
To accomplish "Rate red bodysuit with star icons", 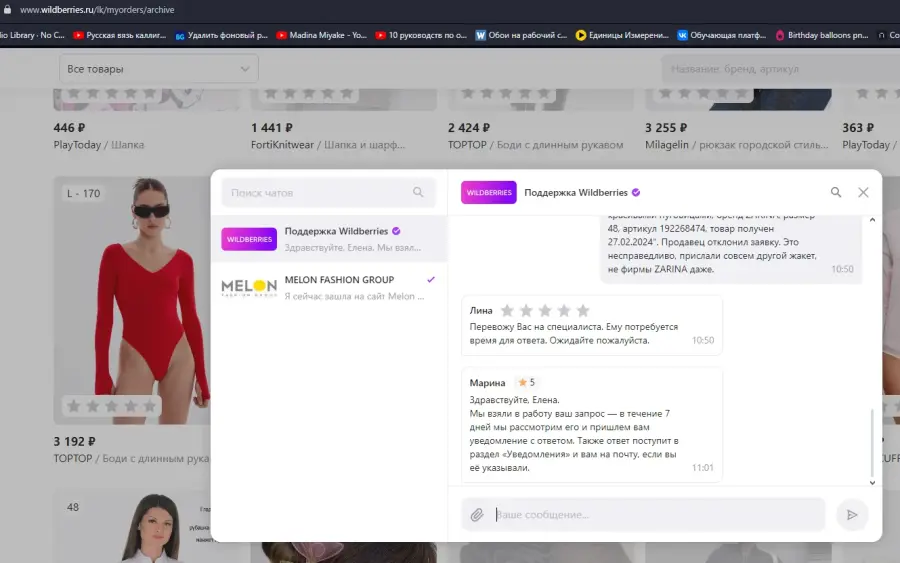I will 111,406.
